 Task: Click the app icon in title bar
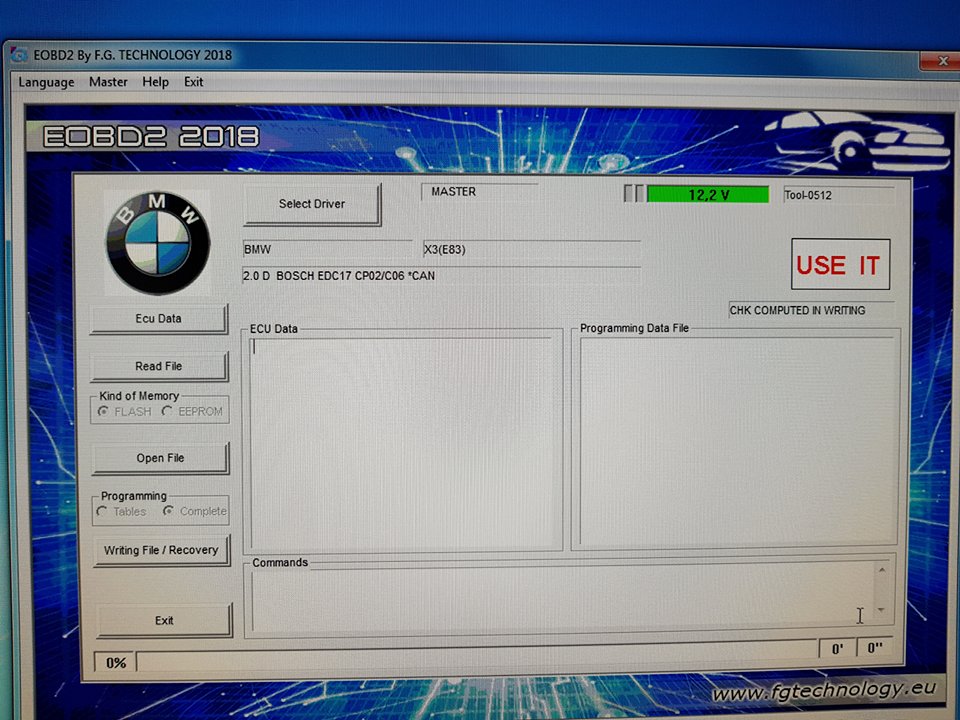click(x=20, y=55)
